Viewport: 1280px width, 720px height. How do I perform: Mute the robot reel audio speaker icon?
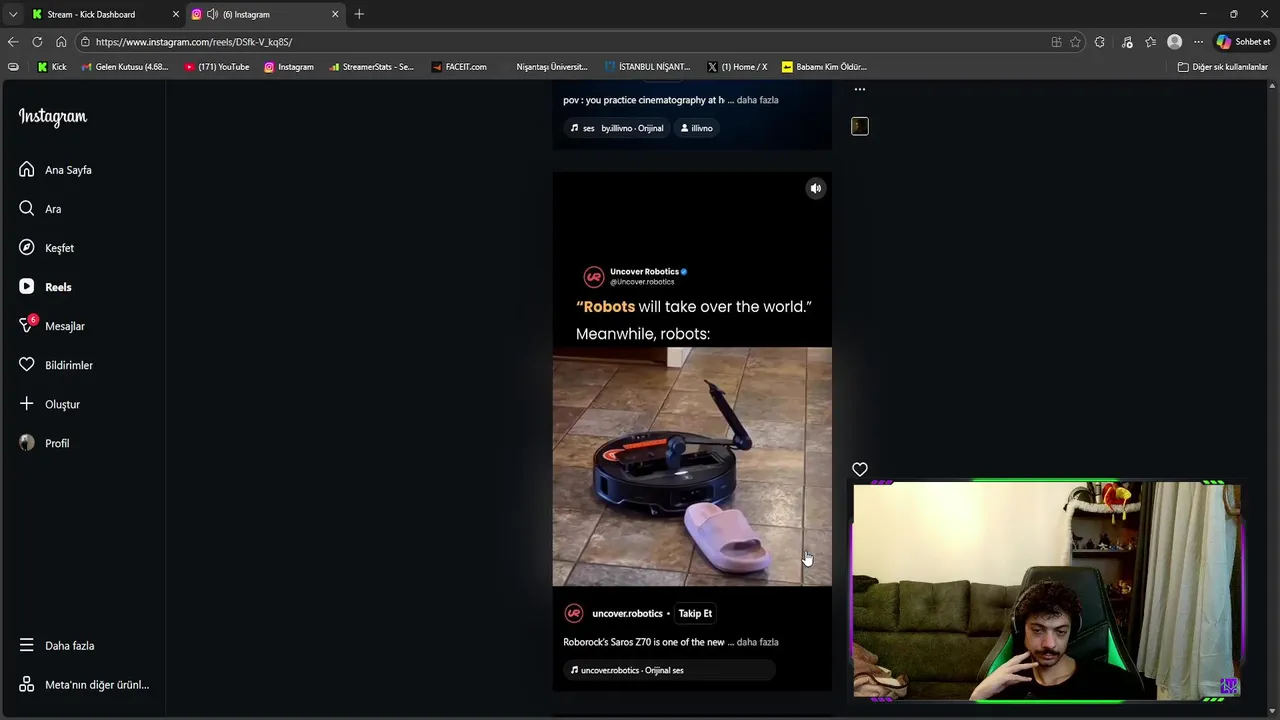[x=816, y=188]
